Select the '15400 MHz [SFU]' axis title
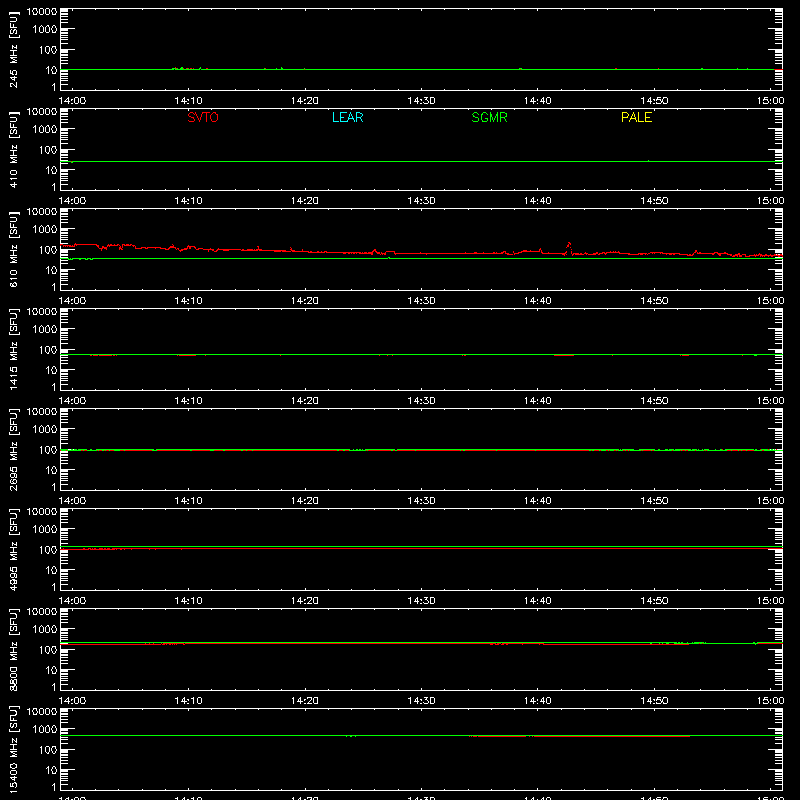 coord(13,749)
